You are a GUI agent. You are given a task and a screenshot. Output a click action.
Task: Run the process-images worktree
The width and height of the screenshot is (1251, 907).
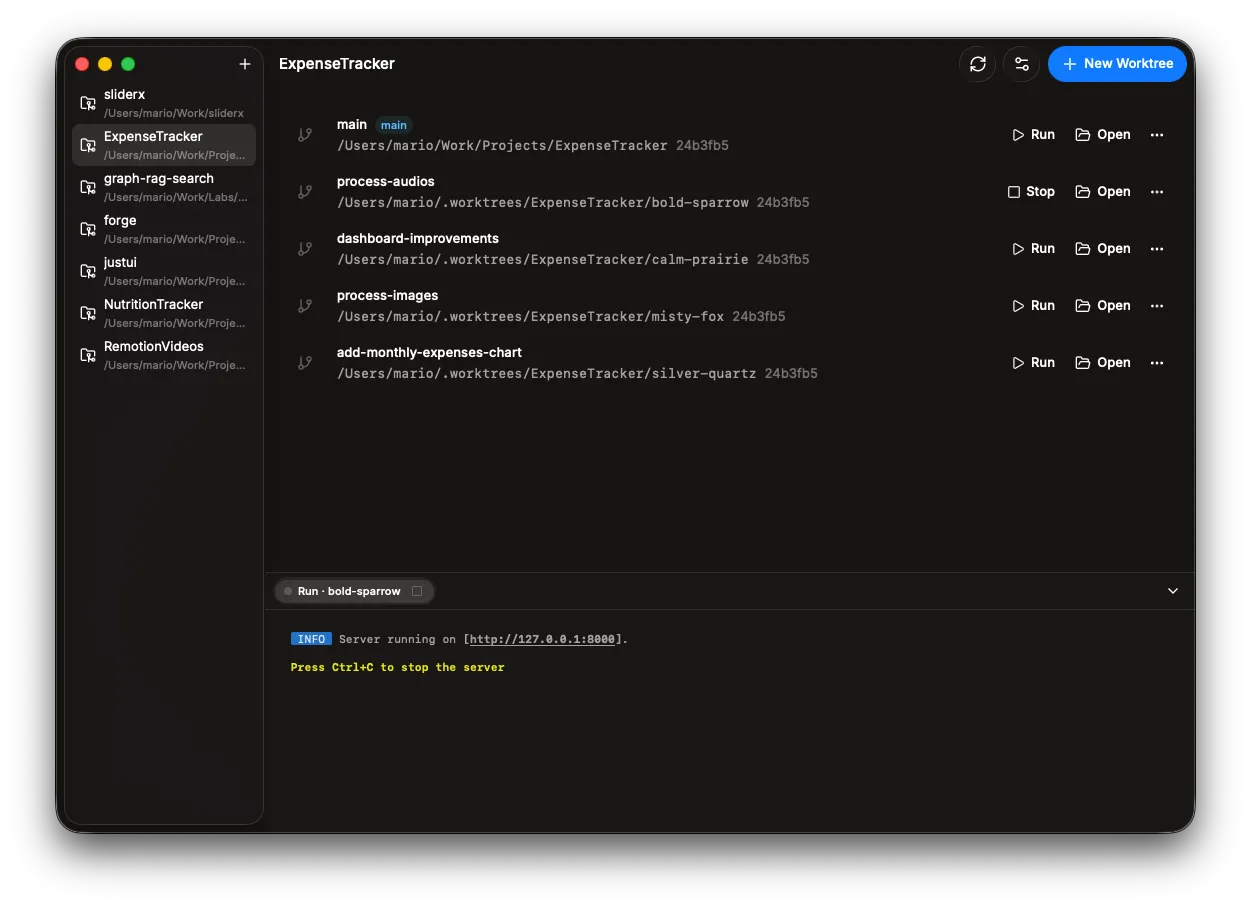coord(1033,306)
